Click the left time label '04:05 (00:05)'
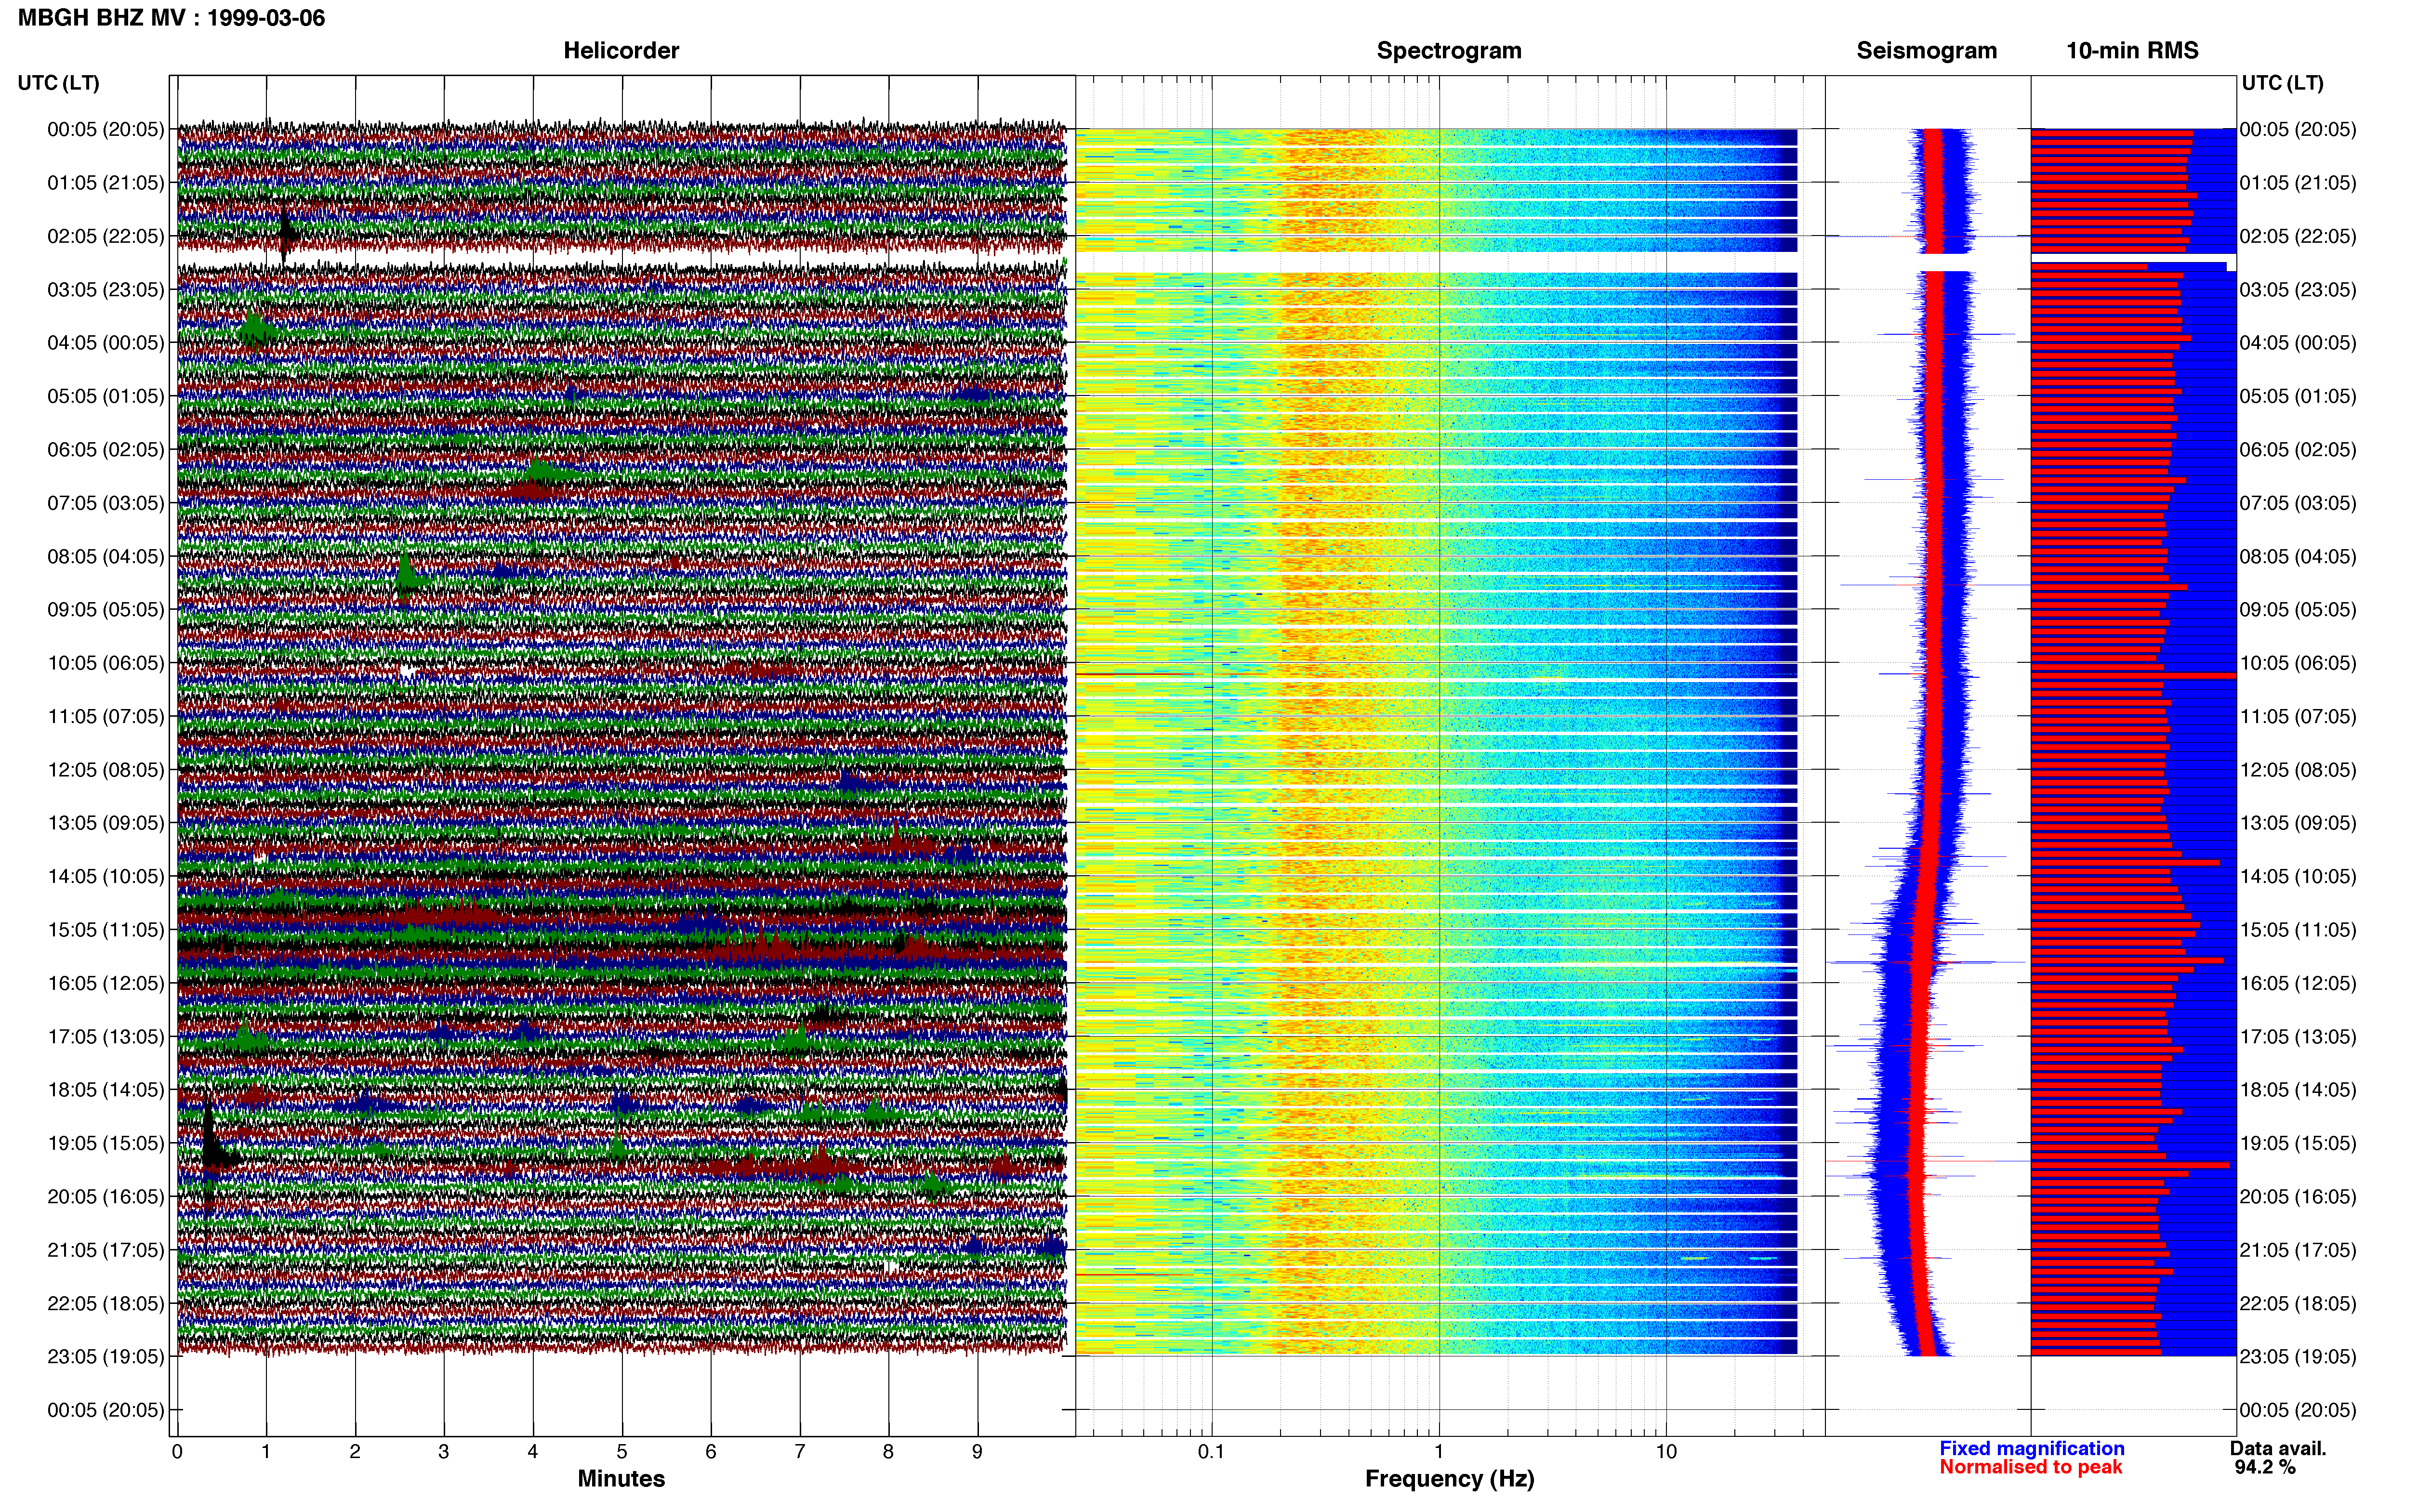This screenshot has width=2418, height=1512. [105, 343]
